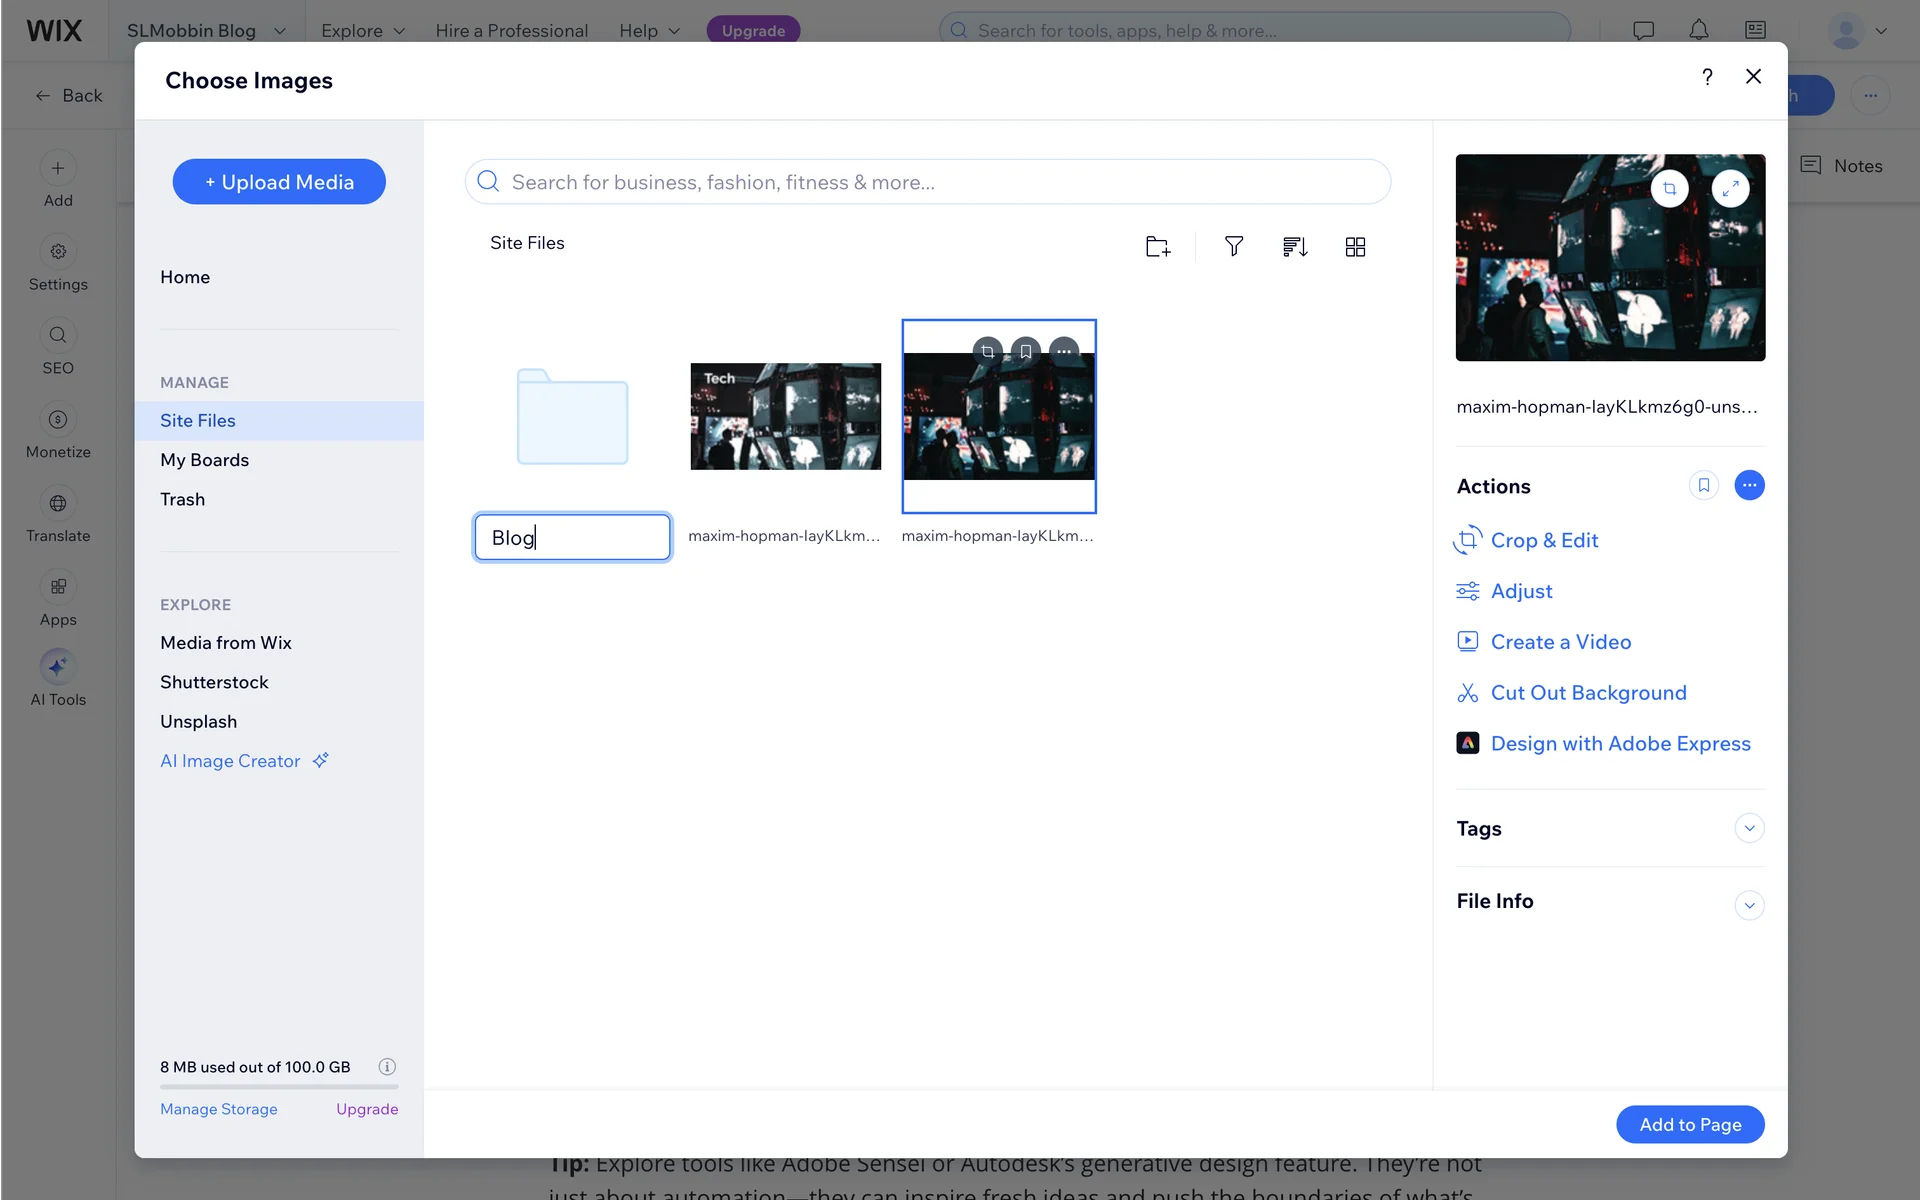Toggle bookmark on selected thumbnail
This screenshot has height=1200, width=1920.
pyautogui.click(x=1025, y=351)
